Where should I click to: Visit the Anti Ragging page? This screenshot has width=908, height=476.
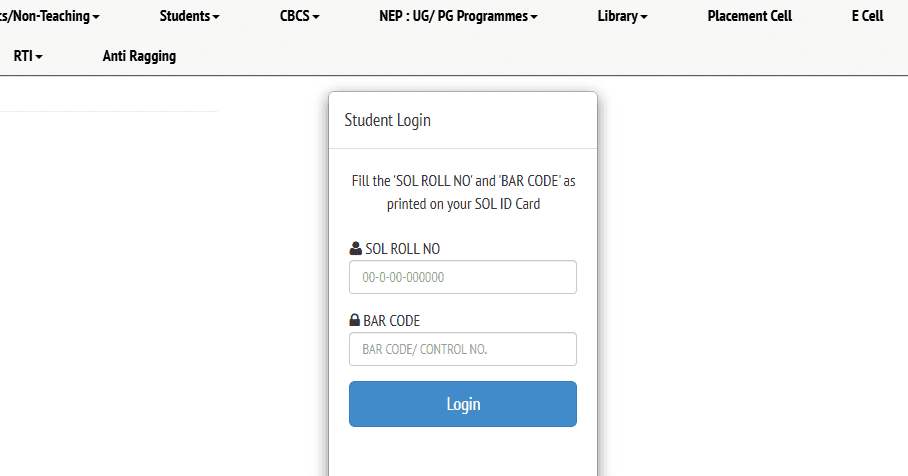139,57
